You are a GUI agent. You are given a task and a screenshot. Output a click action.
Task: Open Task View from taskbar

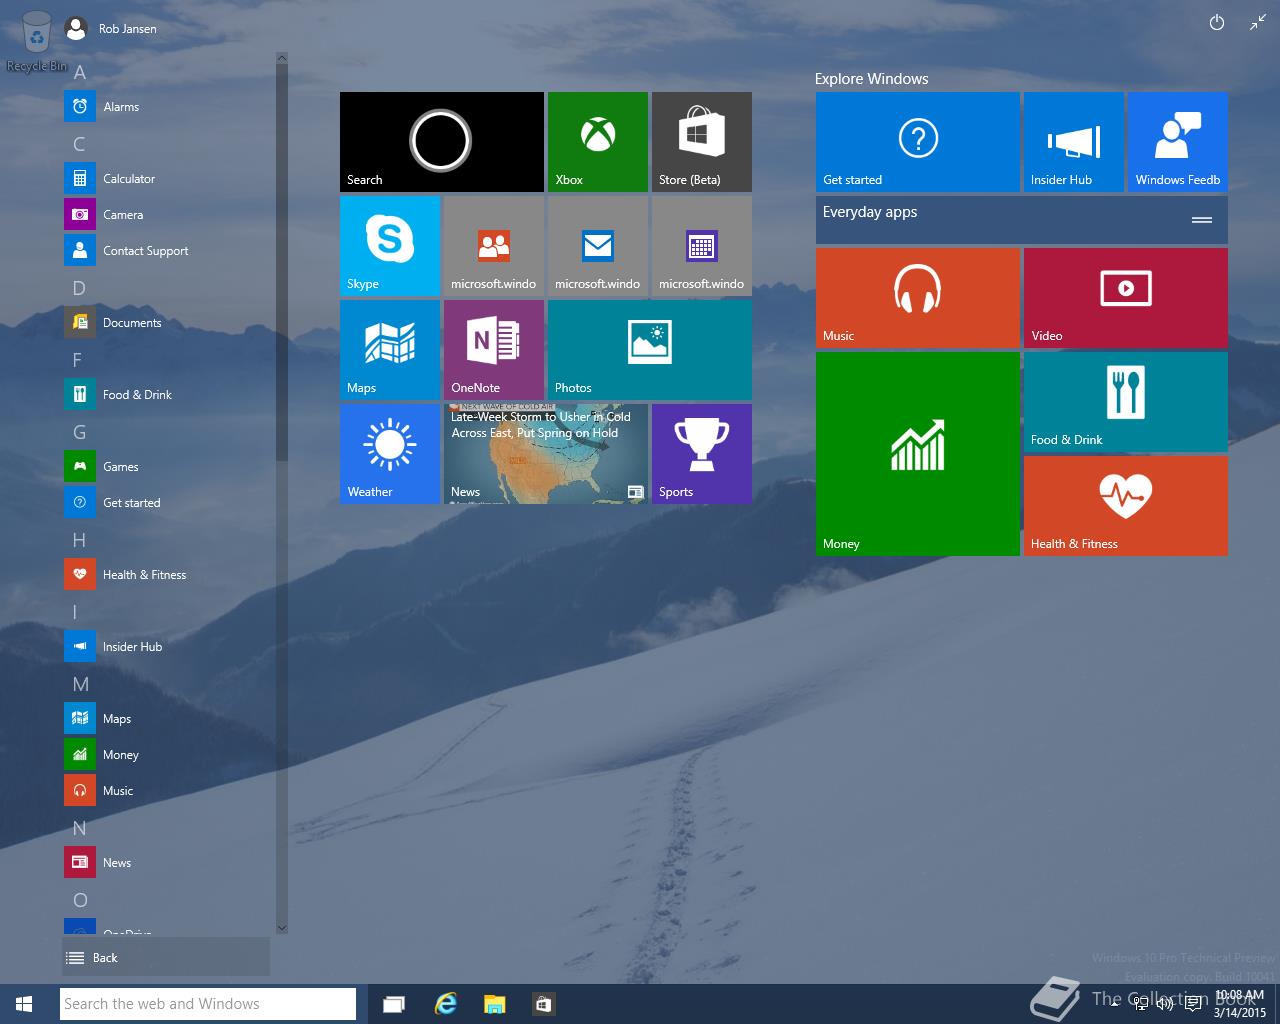tap(394, 1004)
